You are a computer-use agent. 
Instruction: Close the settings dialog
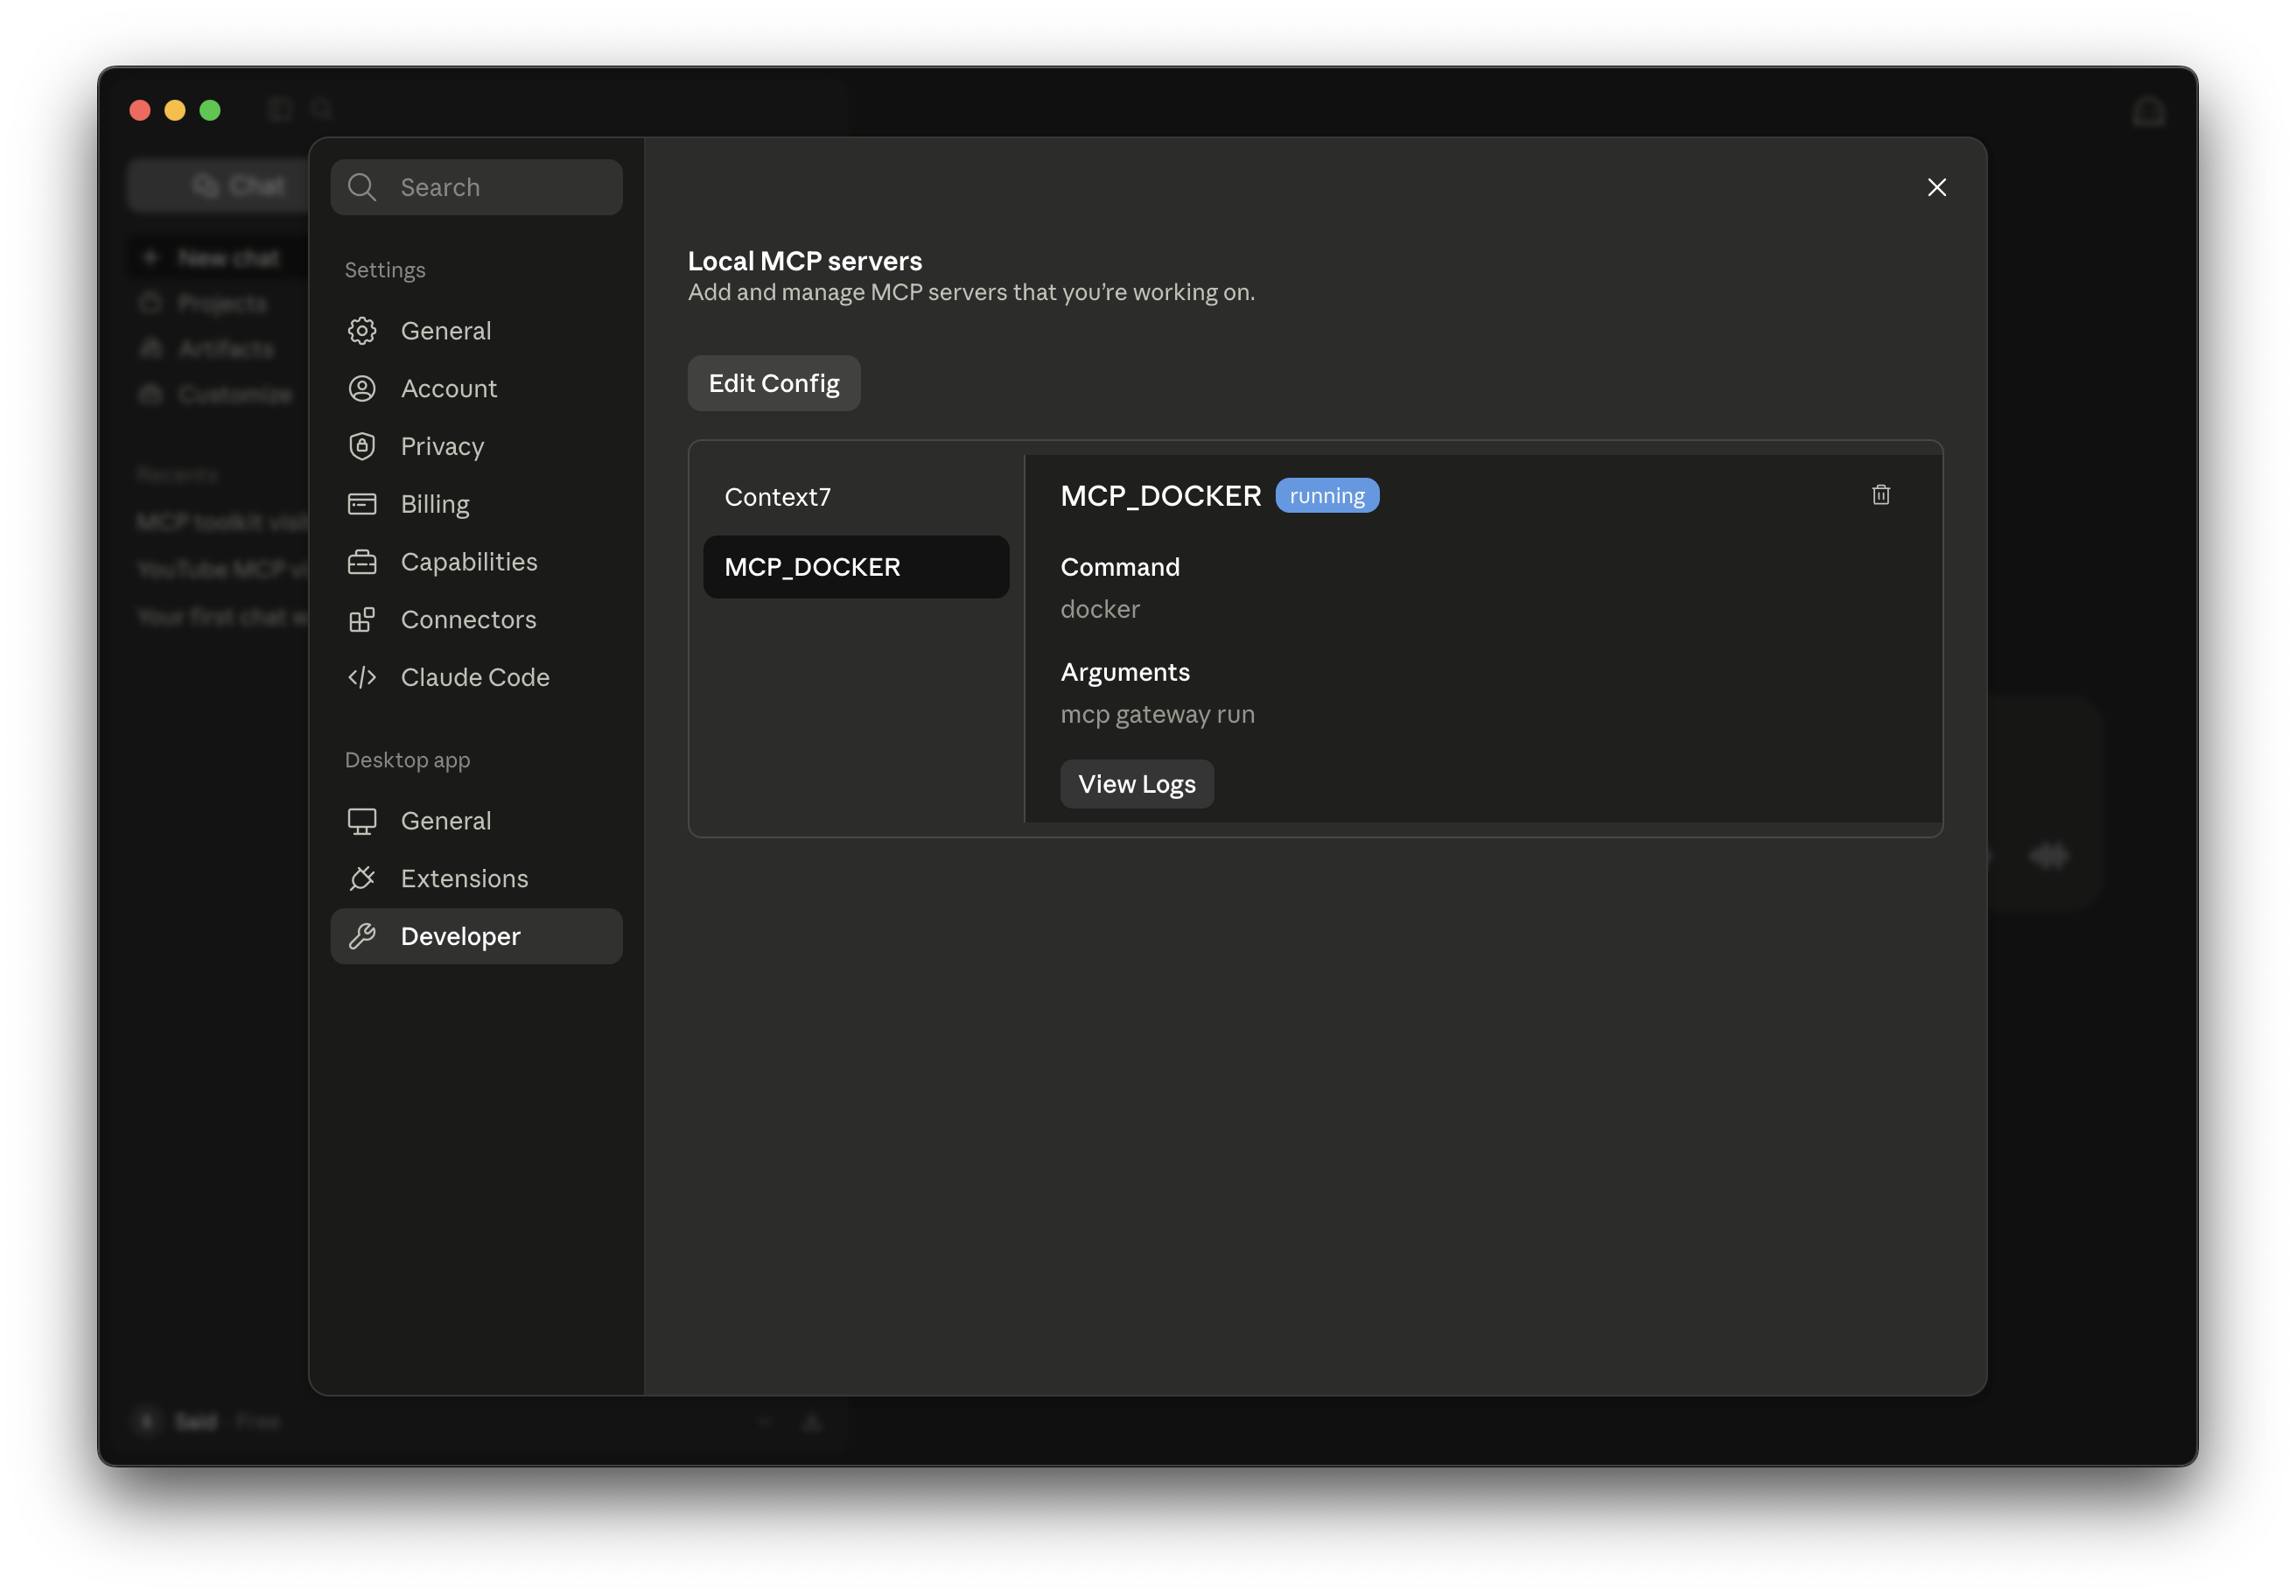pos(1937,187)
